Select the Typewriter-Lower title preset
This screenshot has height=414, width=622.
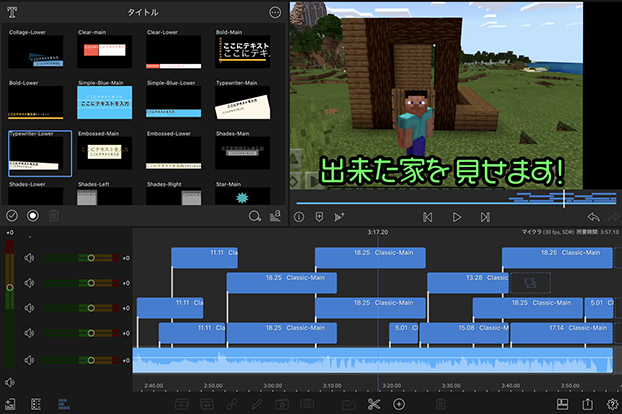pyautogui.click(x=40, y=153)
